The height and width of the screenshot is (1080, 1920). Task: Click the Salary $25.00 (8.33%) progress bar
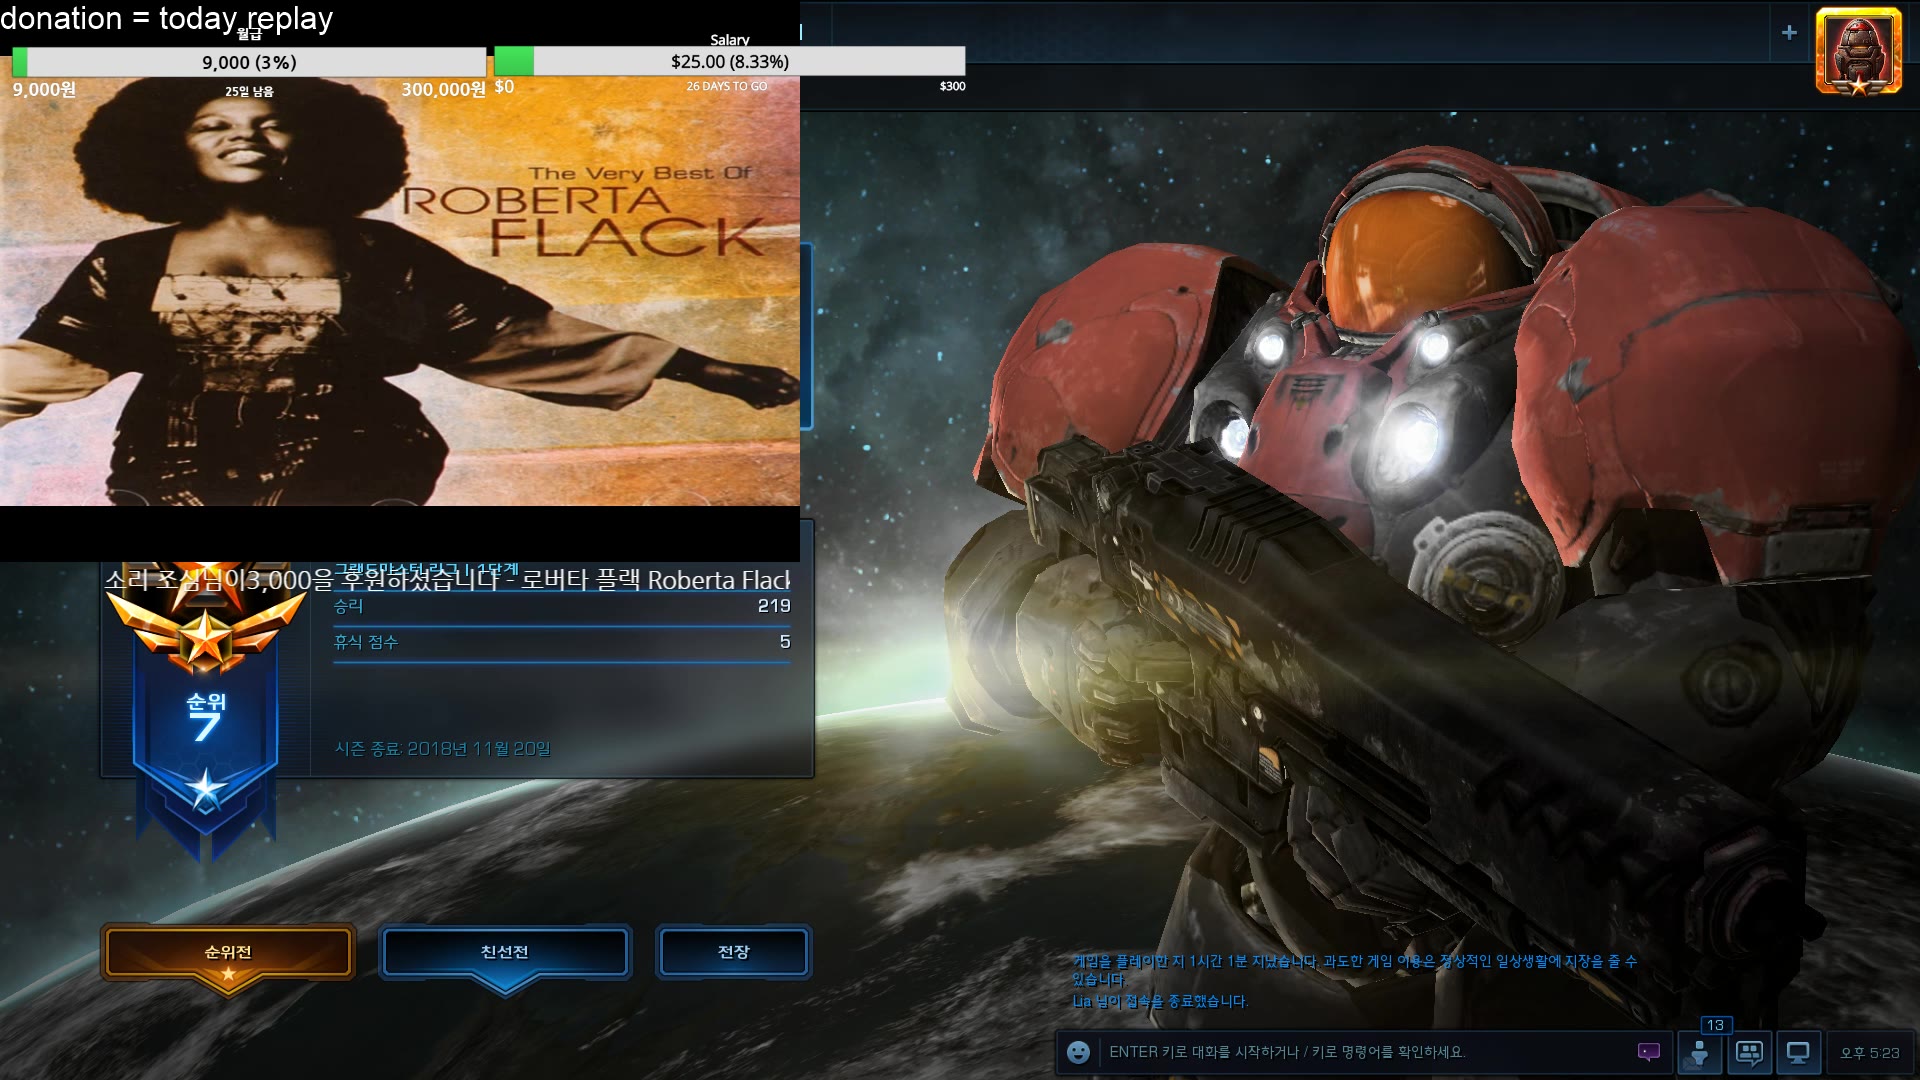point(730,61)
